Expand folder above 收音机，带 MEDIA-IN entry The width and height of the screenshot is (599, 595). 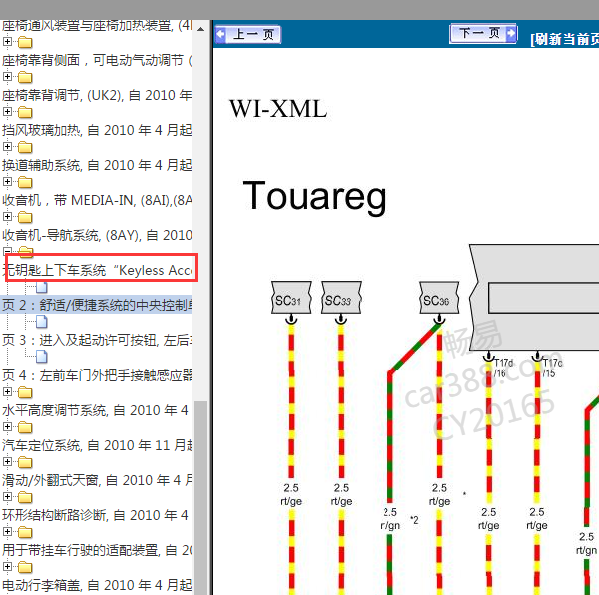[x=7, y=181]
